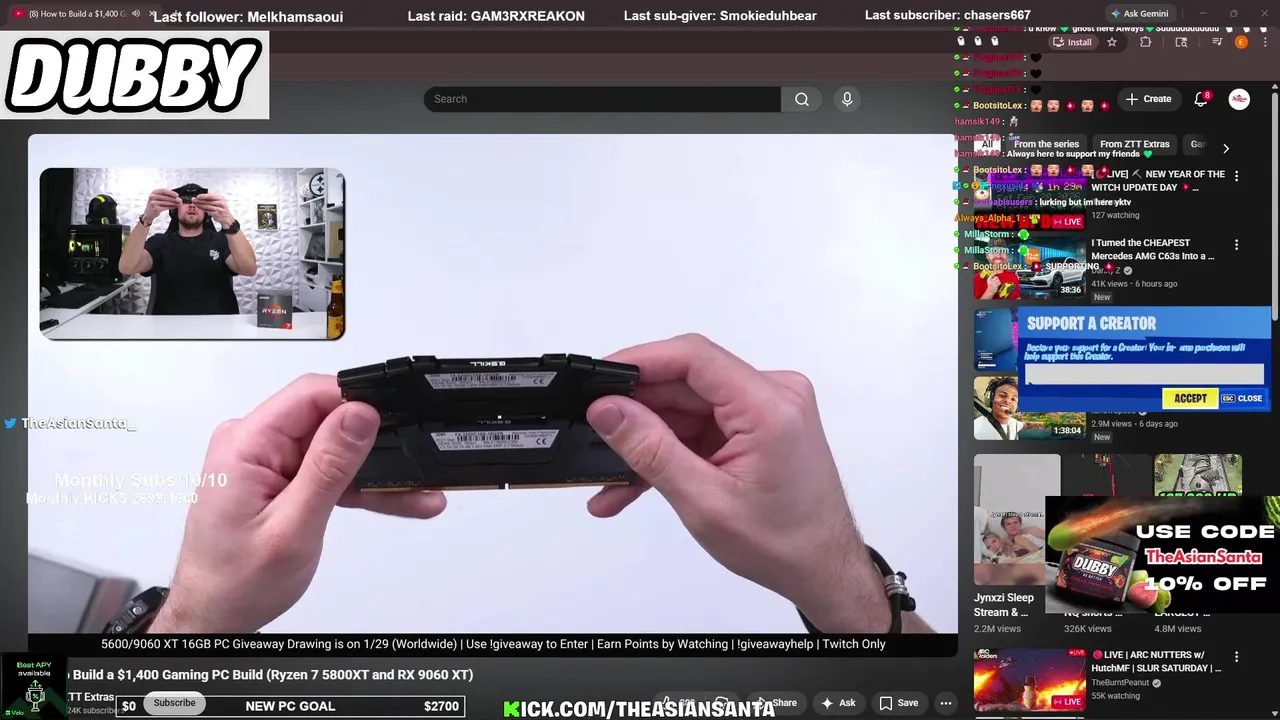This screenshot has width=1280, height=720.
Task: Click the 1:38:04 duration video thumbnail
Action: pos(1030,408)
